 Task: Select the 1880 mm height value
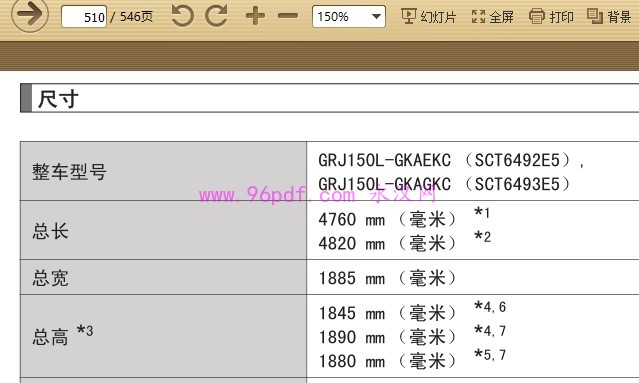coord(387,361)
